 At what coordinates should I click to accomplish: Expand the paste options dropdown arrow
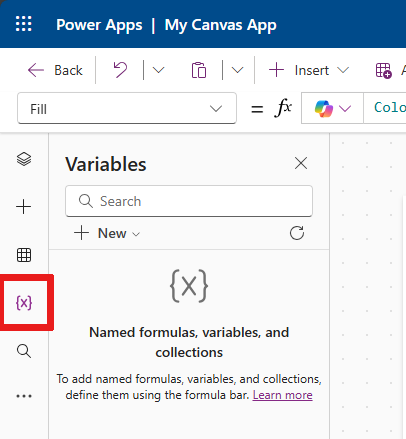[x=237, y=70]
